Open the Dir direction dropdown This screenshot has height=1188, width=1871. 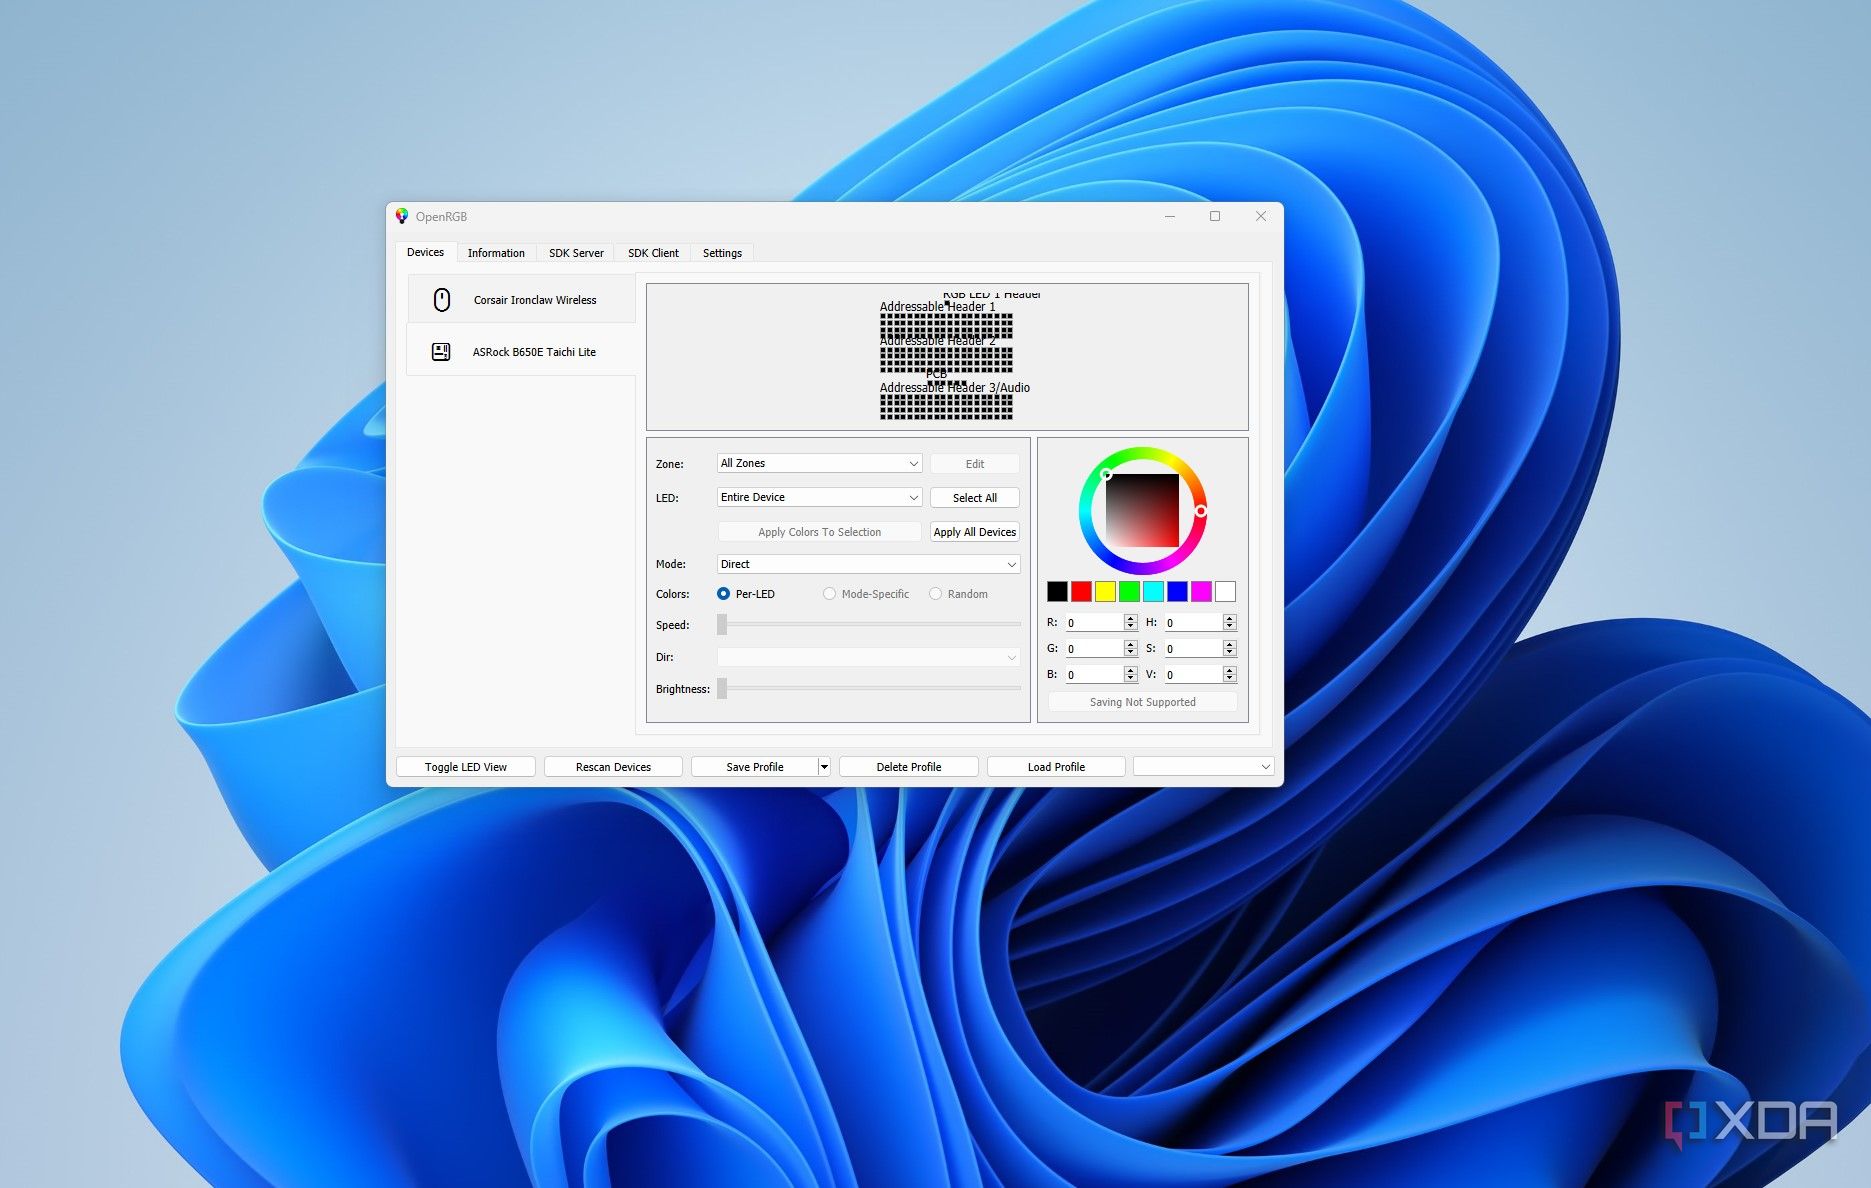(868, 657)
